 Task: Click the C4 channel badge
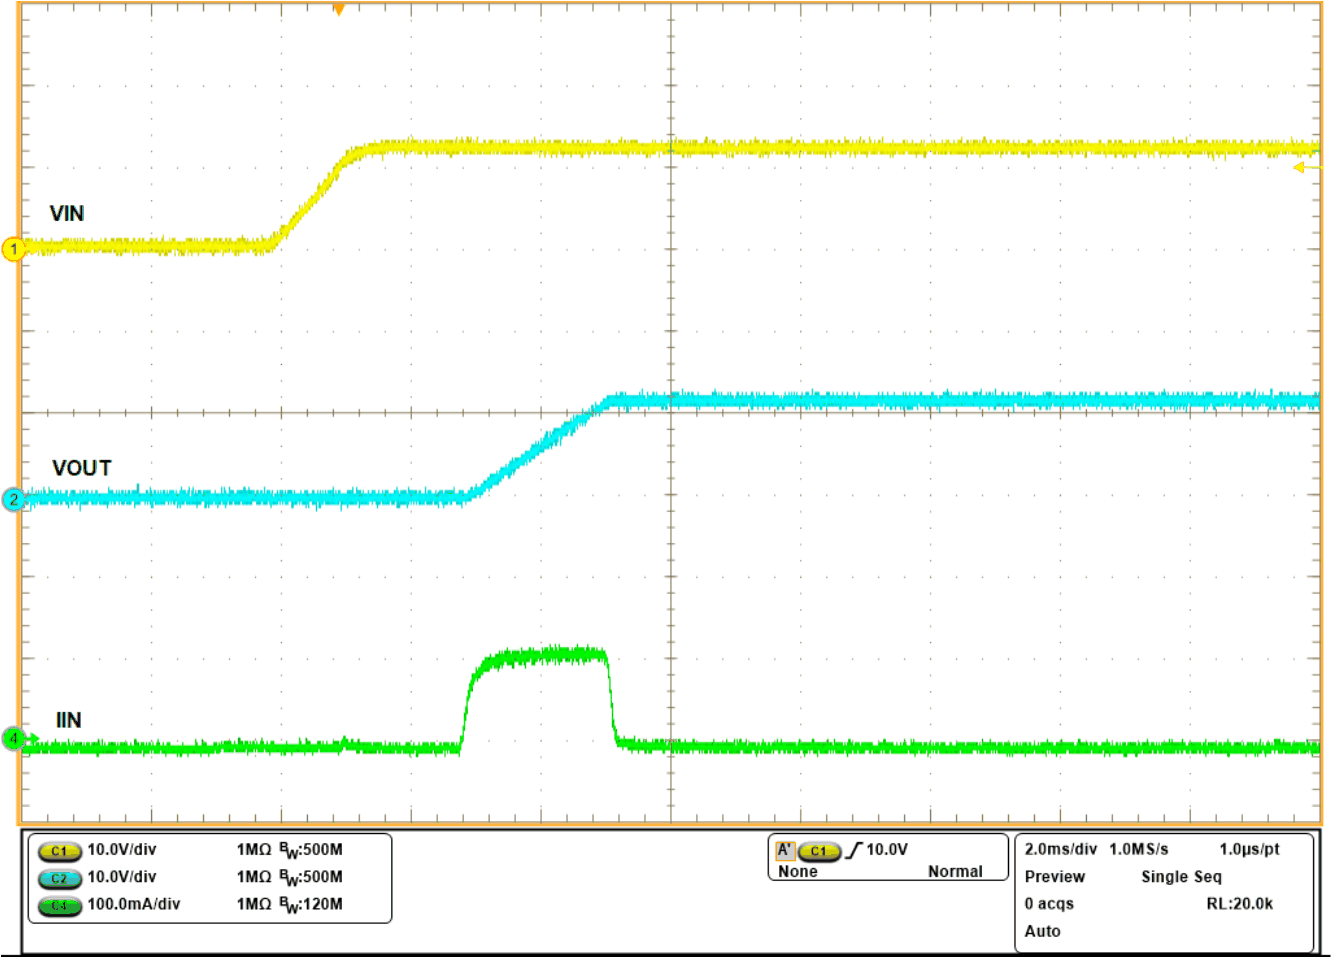(x=58, y=907)
